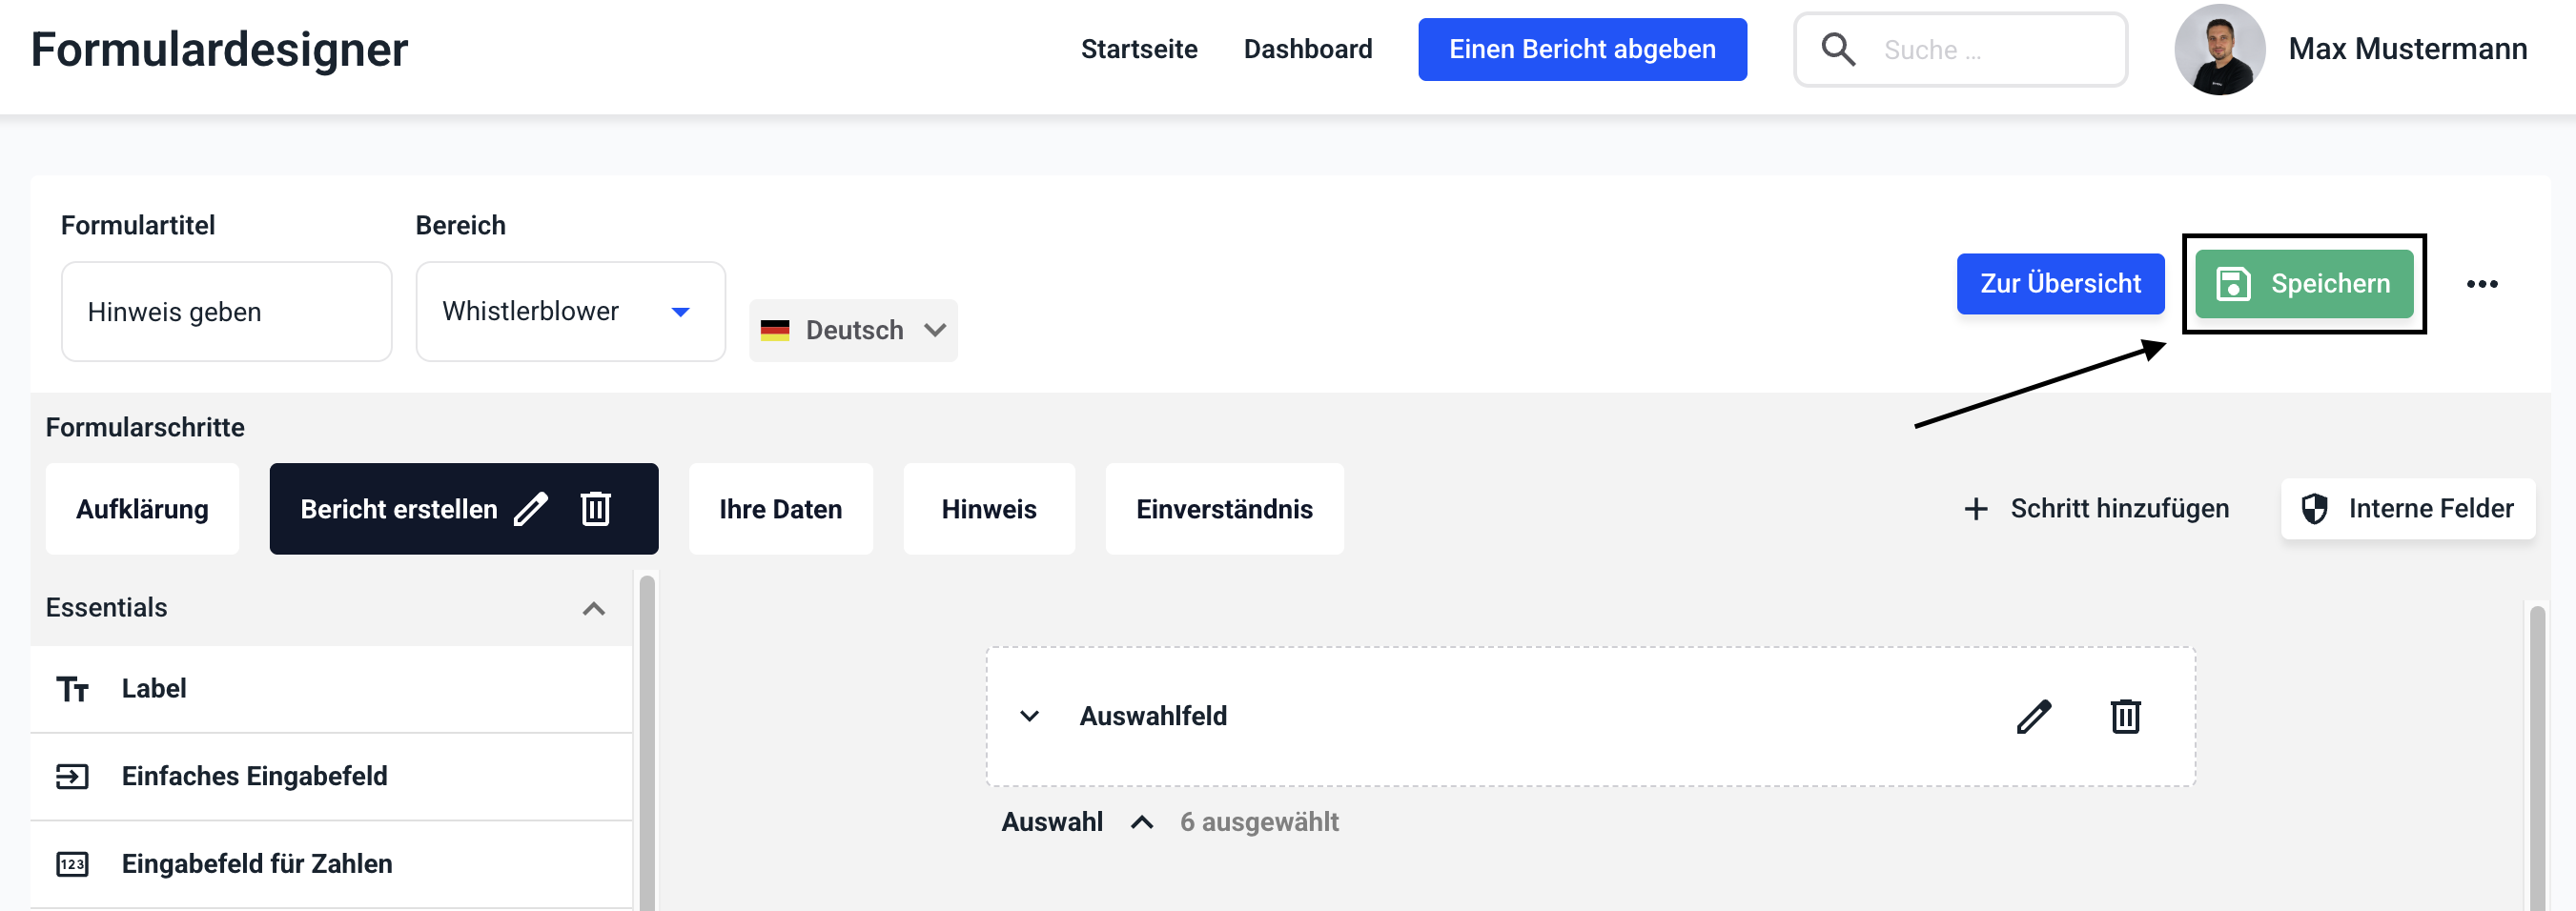Collapse the Auswahl list chevron

point(1141,822)
